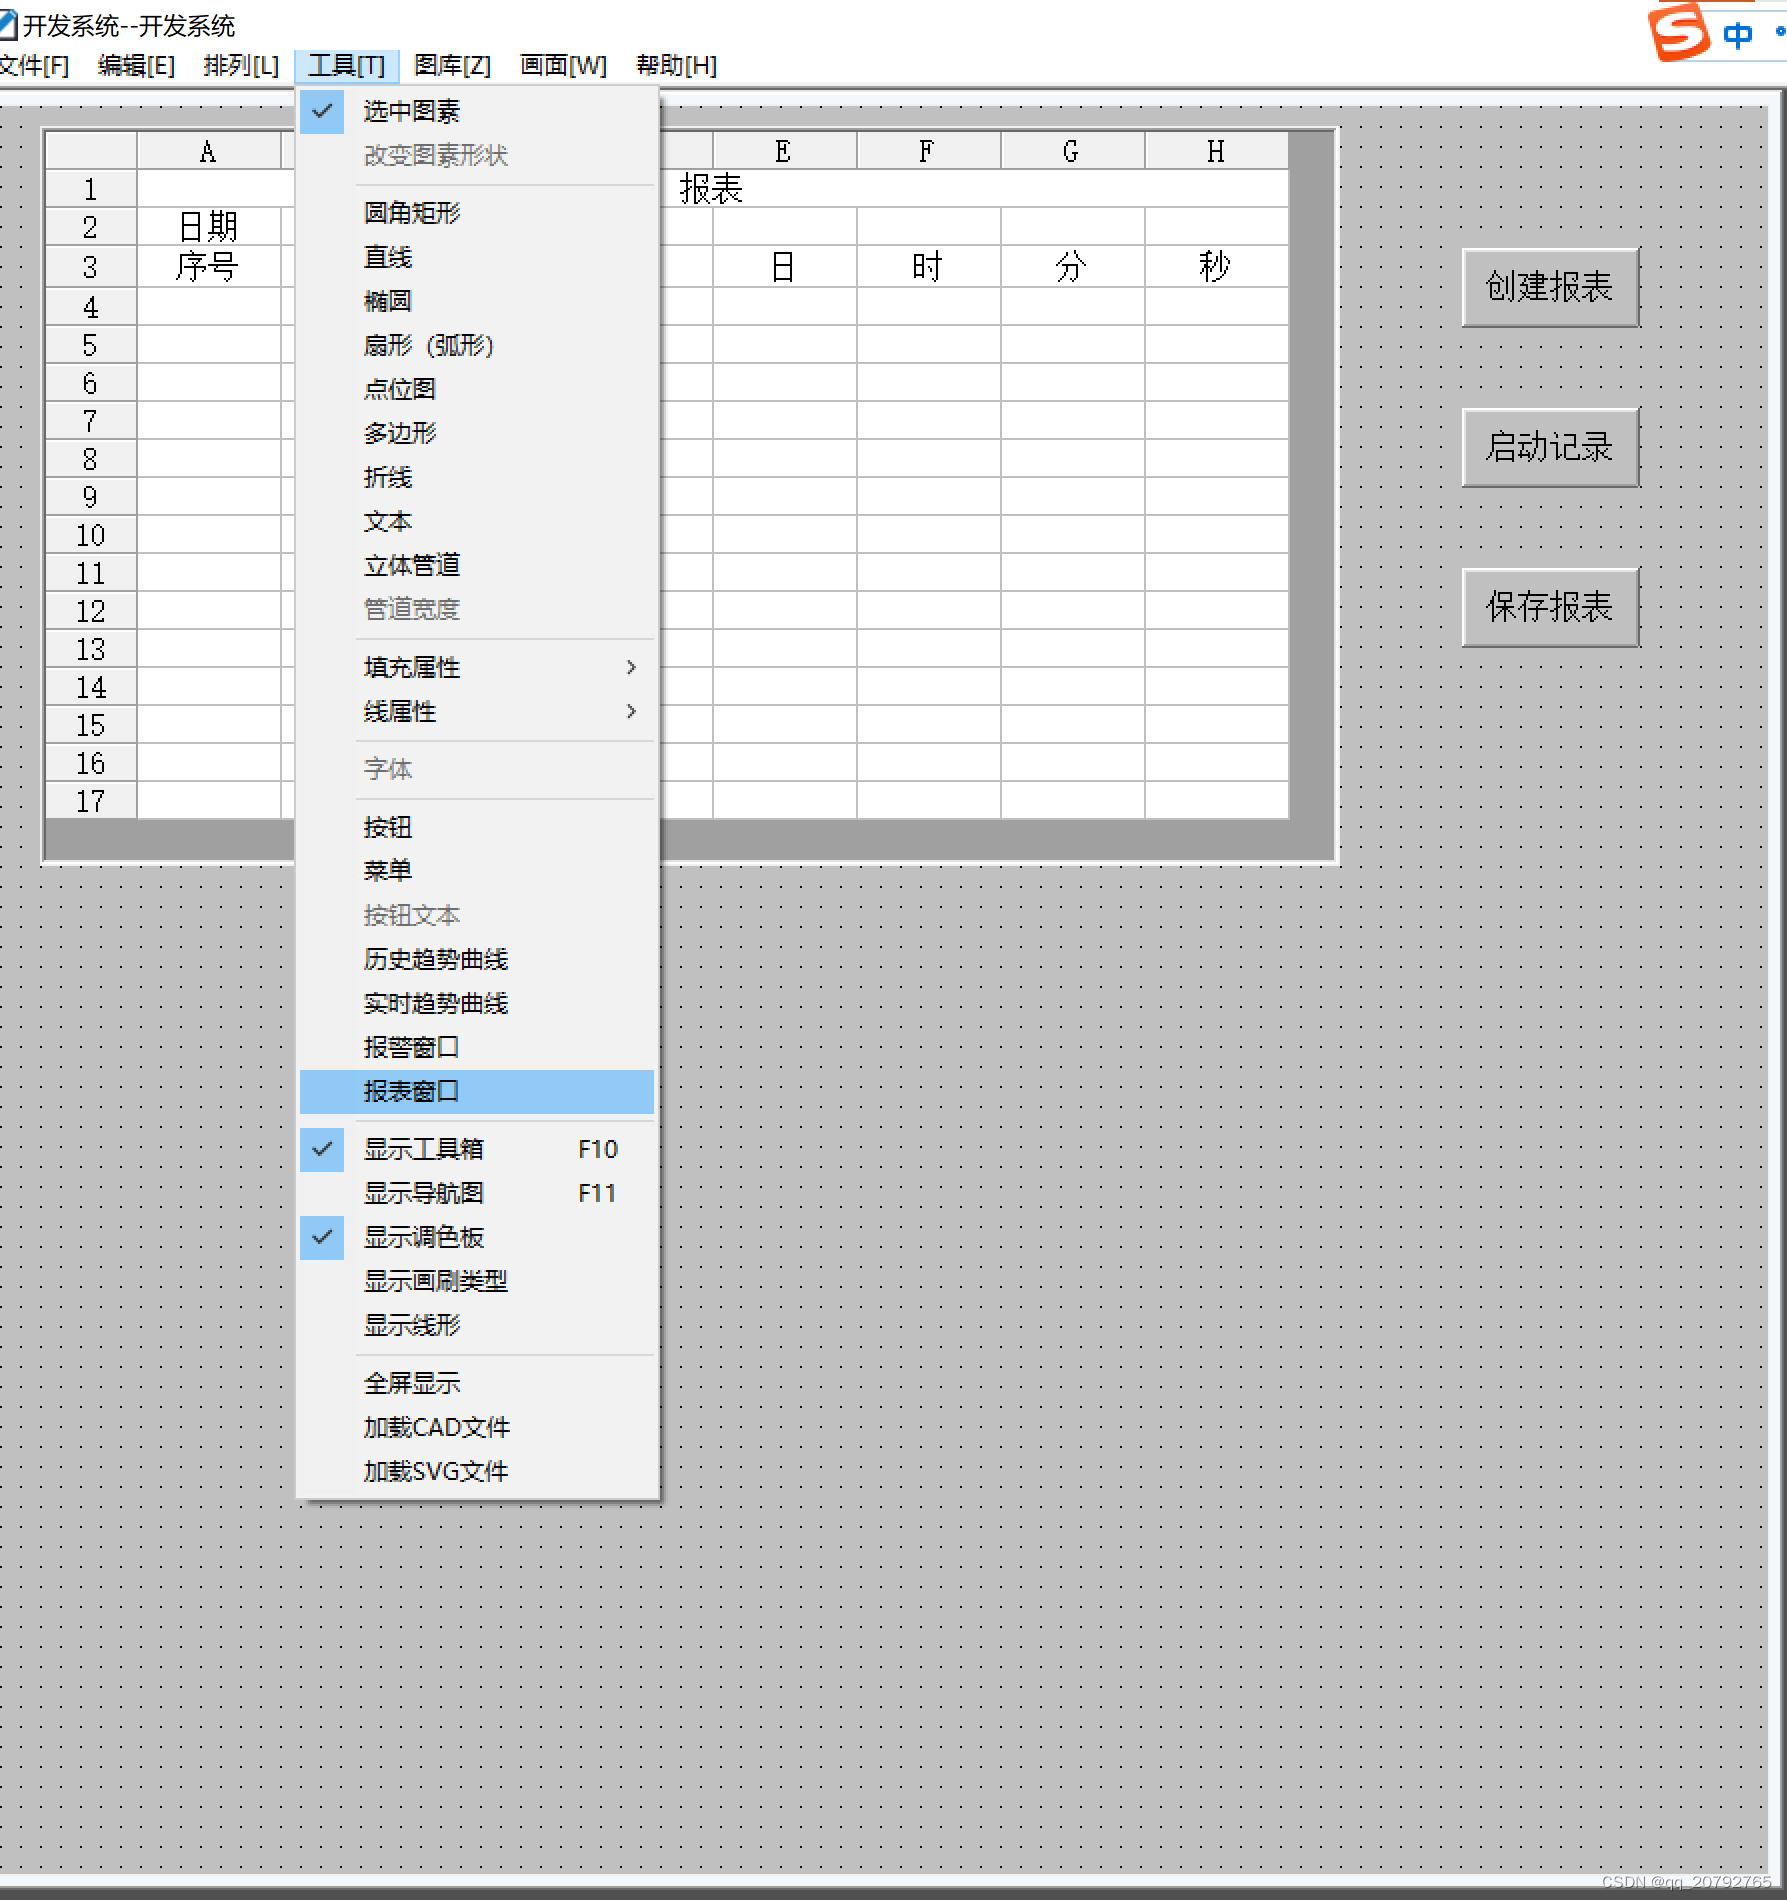Close the open 工具[T] menu

pyautogui.click(x=347, y=66)
